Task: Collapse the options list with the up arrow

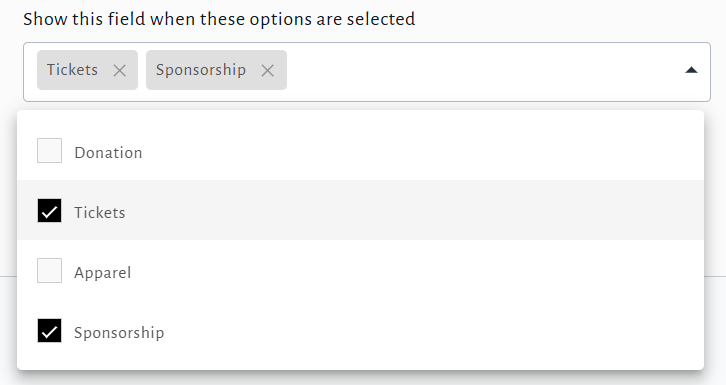Action: [691, 70]
